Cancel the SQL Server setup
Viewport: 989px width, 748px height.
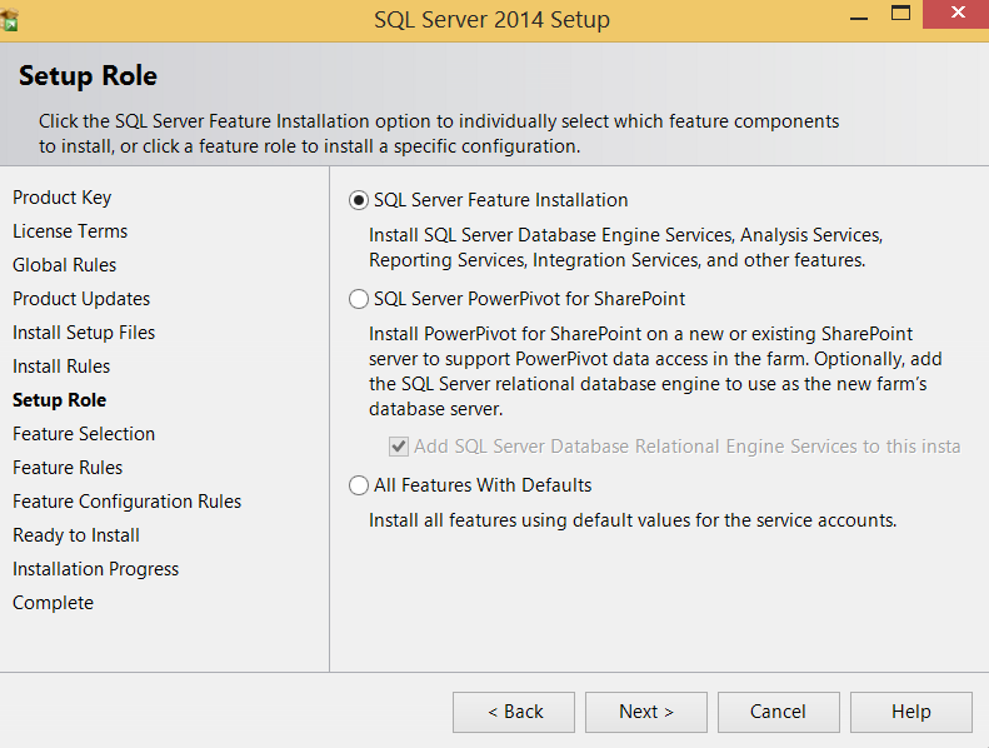tap(778, 712)
